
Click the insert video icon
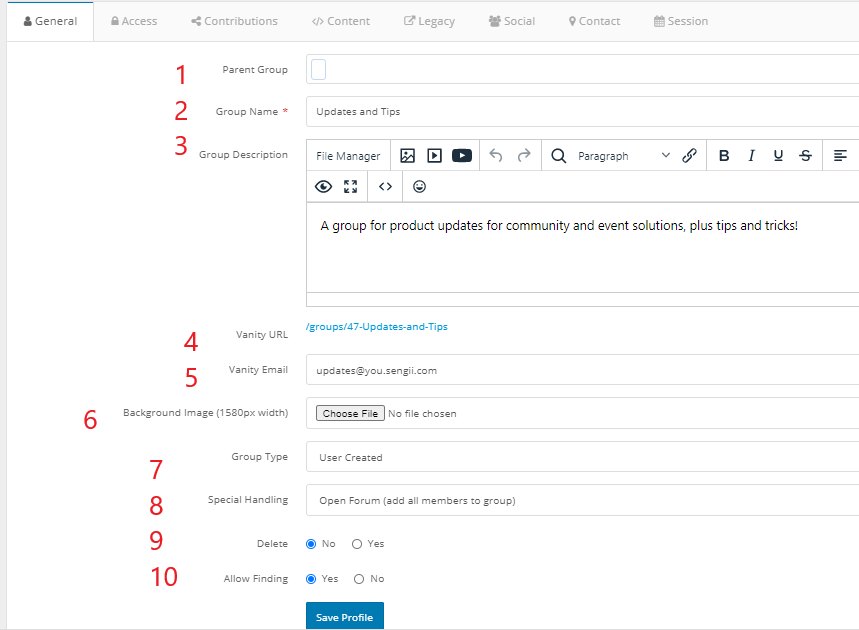[434, 156]
